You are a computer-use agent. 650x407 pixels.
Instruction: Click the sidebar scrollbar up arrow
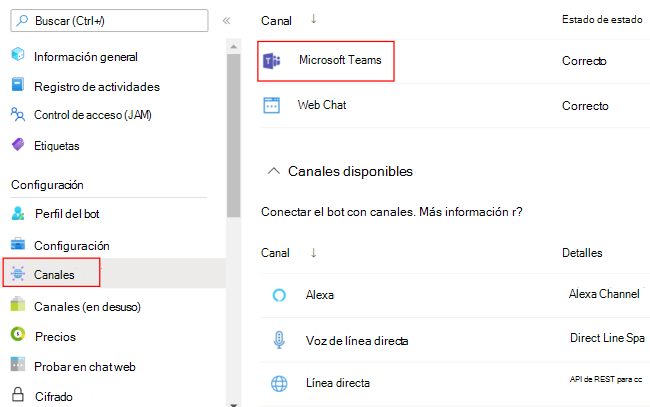click(x=233, y=46)
